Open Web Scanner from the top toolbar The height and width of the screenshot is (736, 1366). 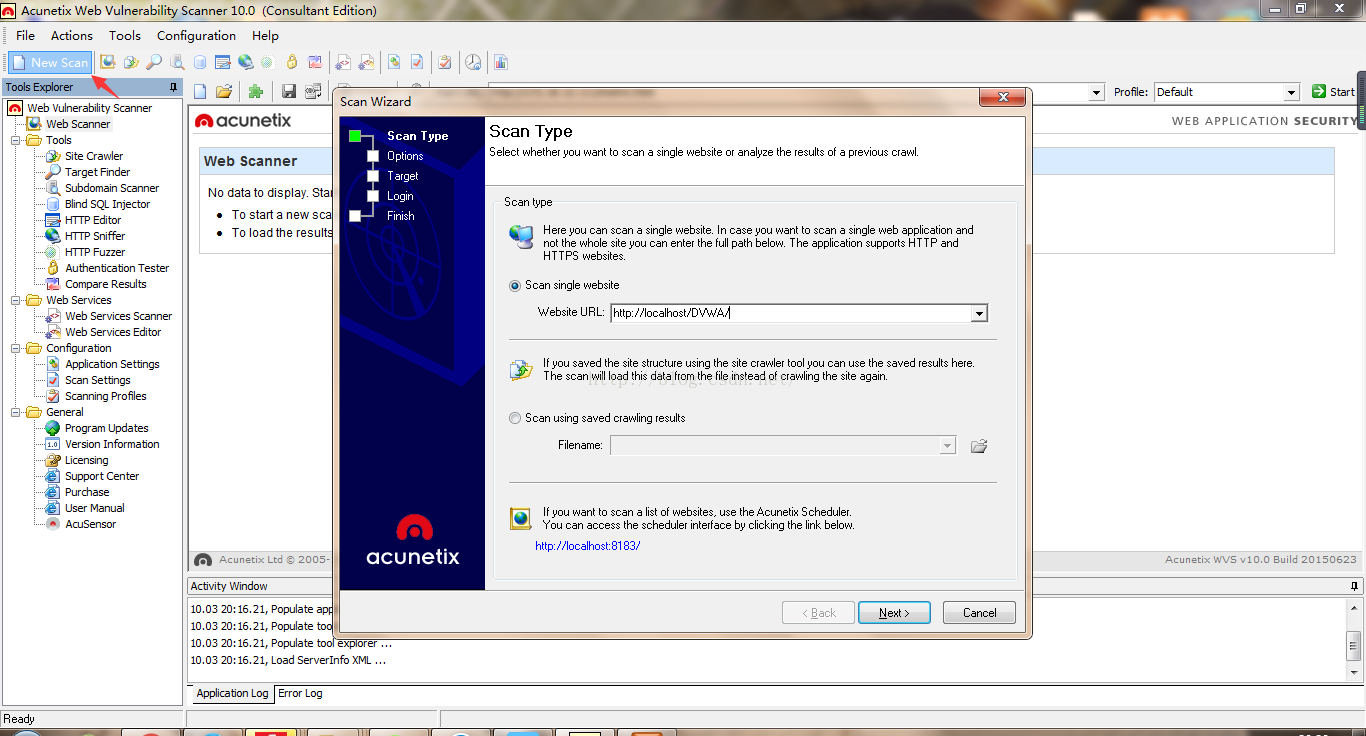point(108,63)
